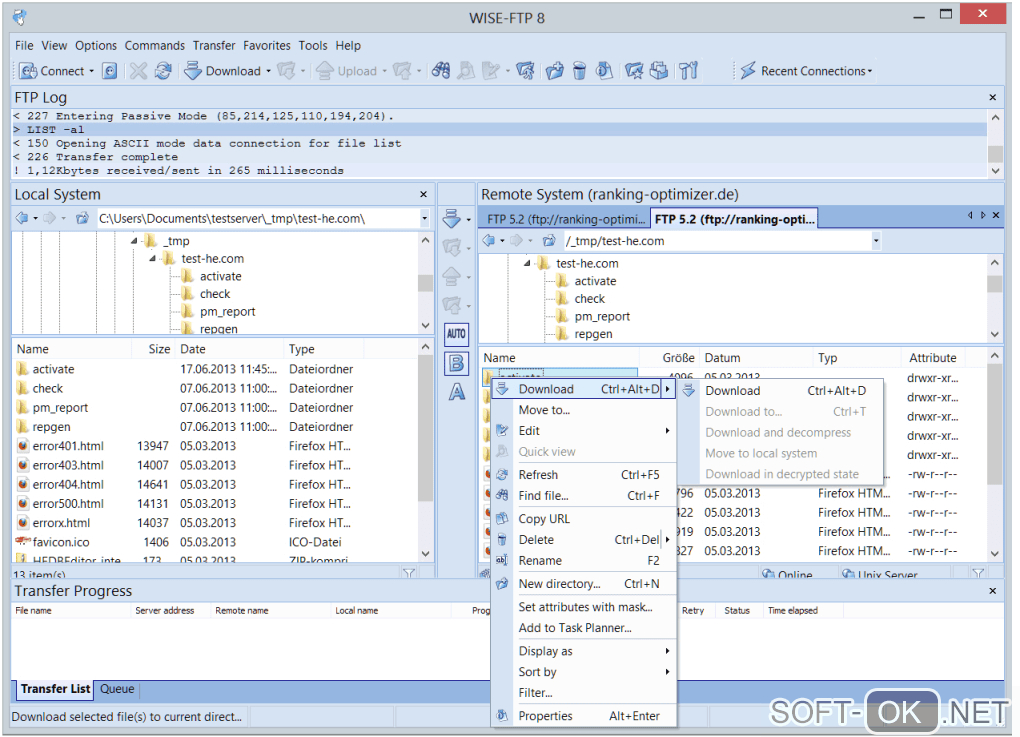This screenshot has height=737, width=1020.
Task: Choose Download in the submenu
Action: (x=781, y=391)
